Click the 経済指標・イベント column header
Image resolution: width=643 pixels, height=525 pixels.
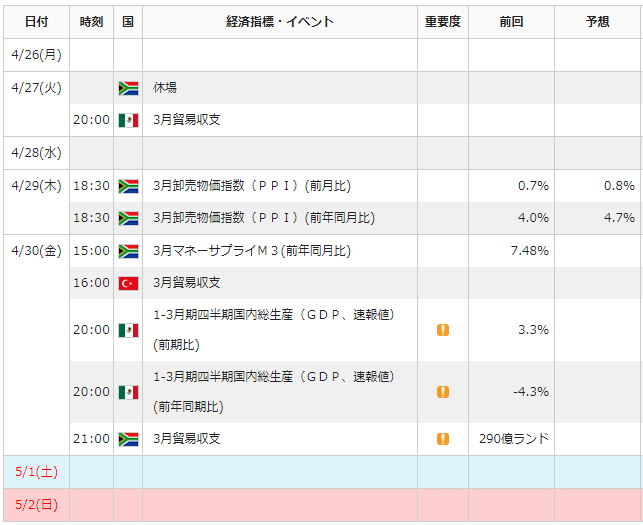[x=280, y=21]
